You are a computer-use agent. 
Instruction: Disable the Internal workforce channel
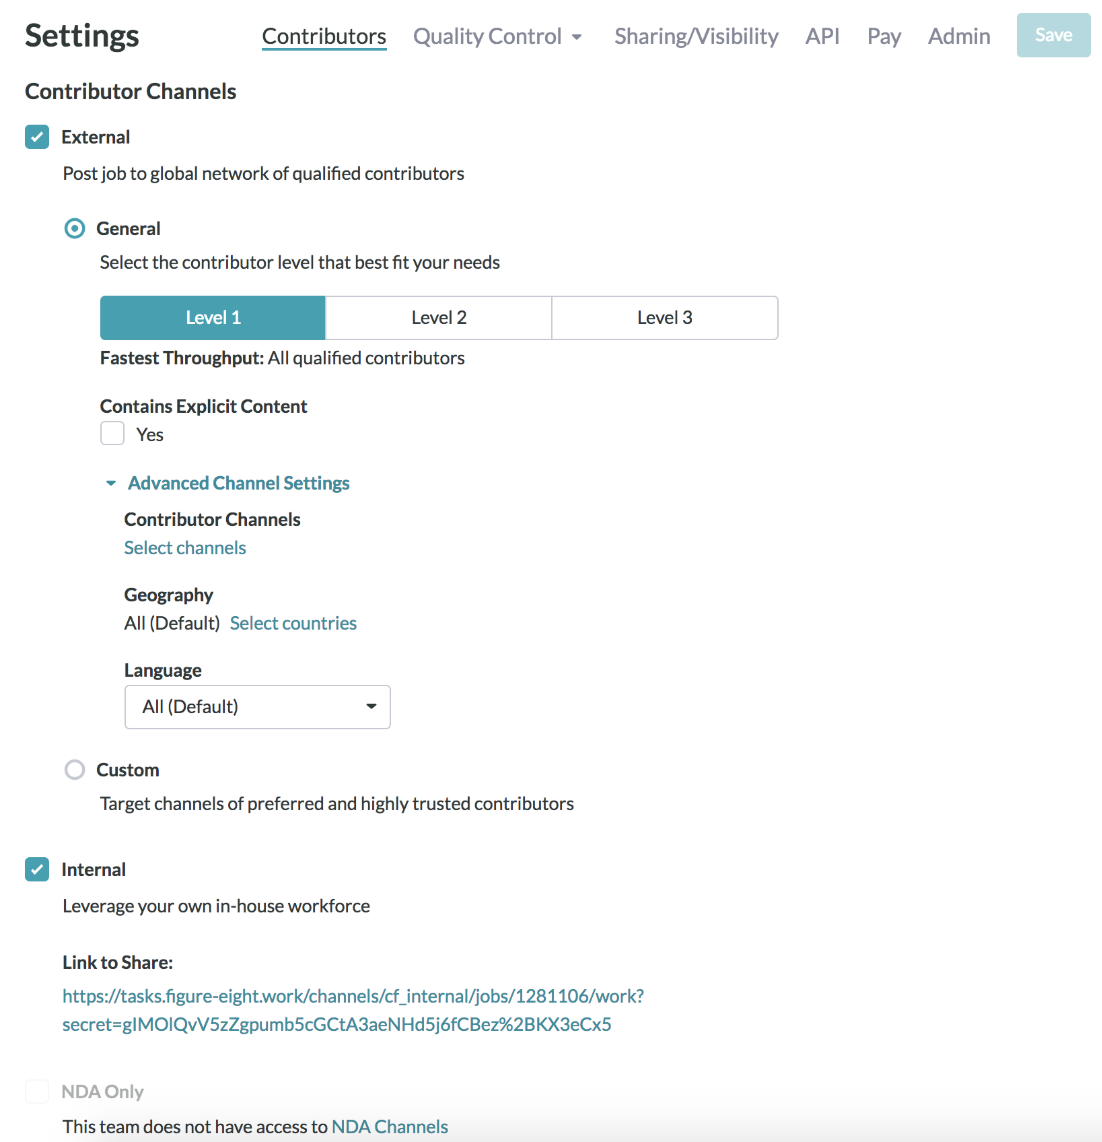[x=36, y=869]
